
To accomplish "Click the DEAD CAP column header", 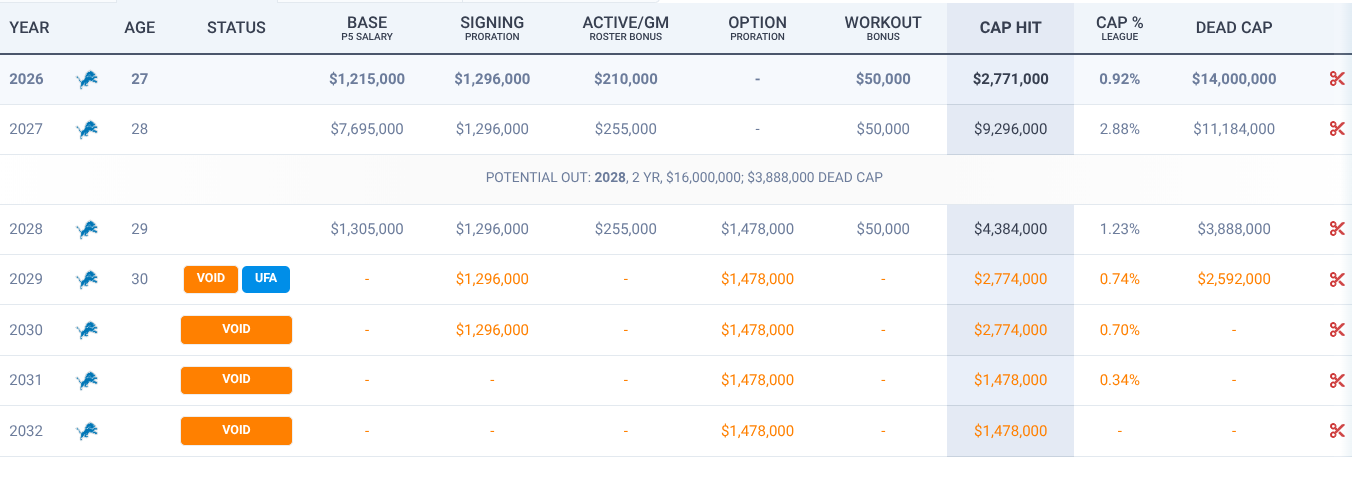I will coord(1234,27).
